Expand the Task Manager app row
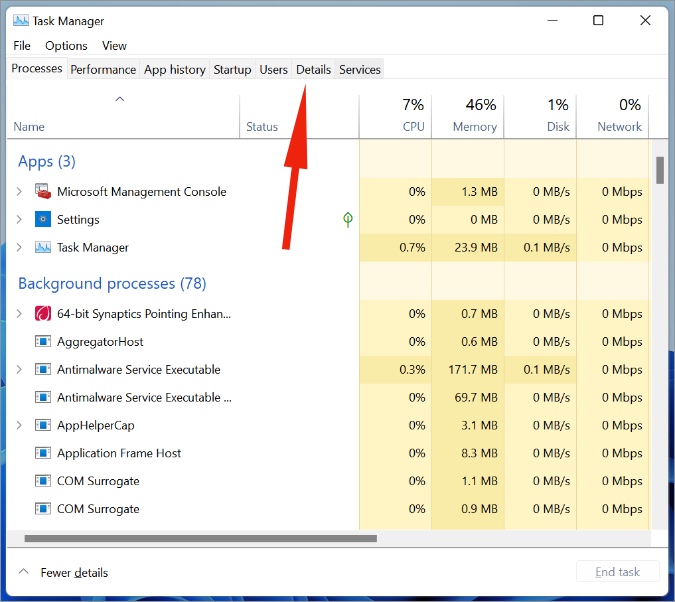675x602 pixels. [x=19, y=247]
